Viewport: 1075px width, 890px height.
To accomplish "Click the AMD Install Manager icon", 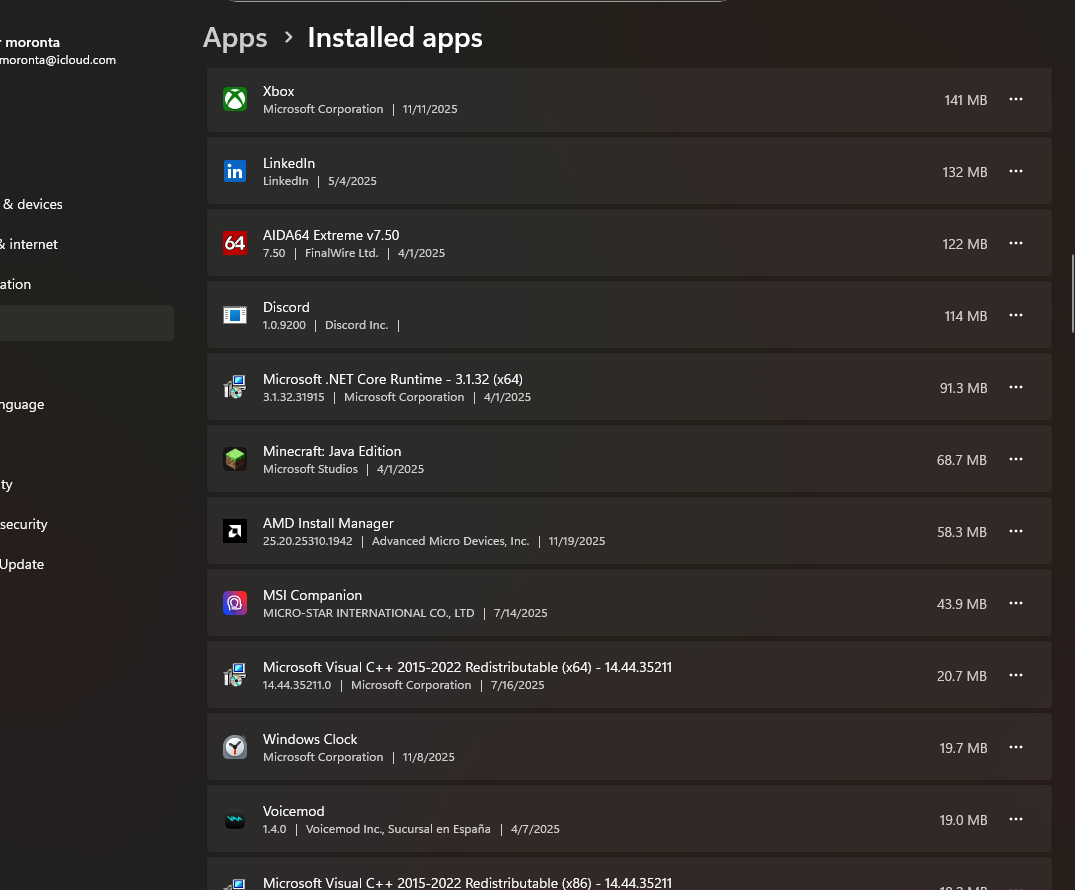I will (235, 532).
